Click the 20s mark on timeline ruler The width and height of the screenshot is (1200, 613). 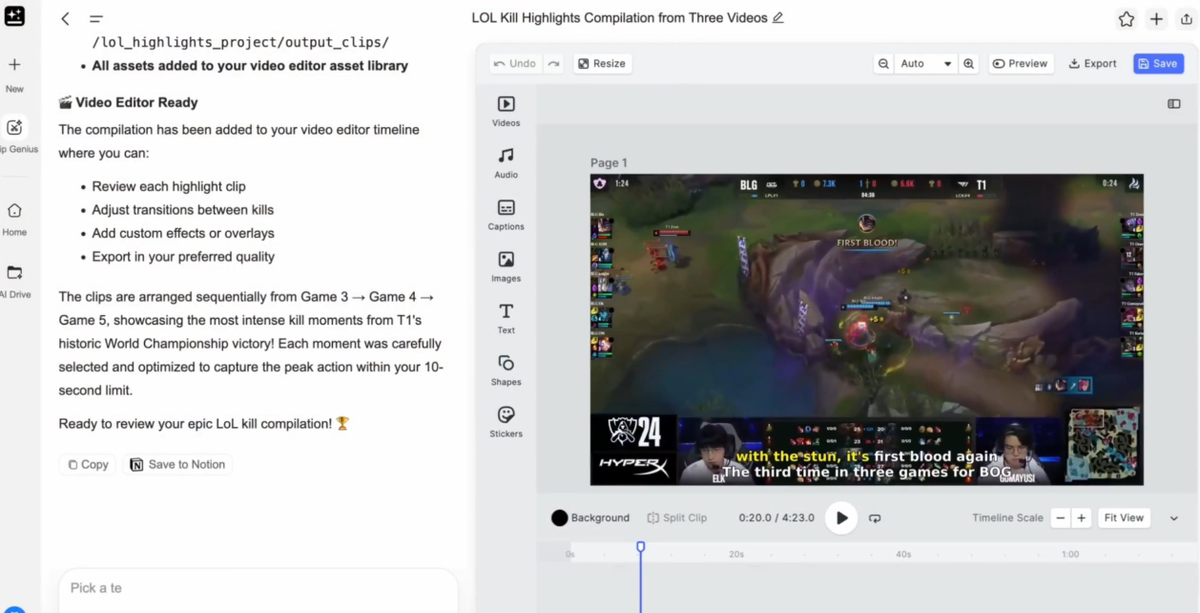click(736, 554)
